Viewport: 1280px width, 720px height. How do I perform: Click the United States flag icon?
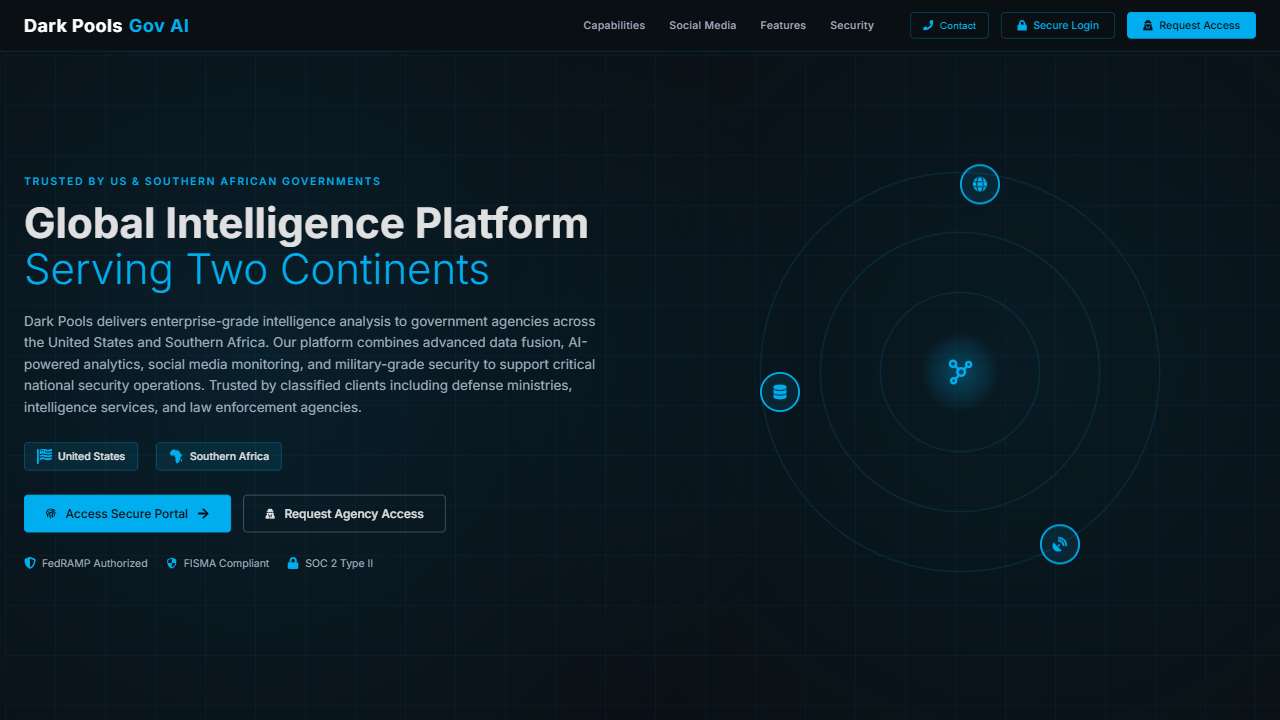tap(44, 456)
